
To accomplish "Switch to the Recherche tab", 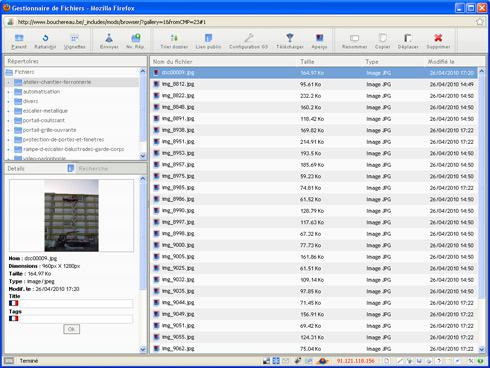I will coord(93,169).
